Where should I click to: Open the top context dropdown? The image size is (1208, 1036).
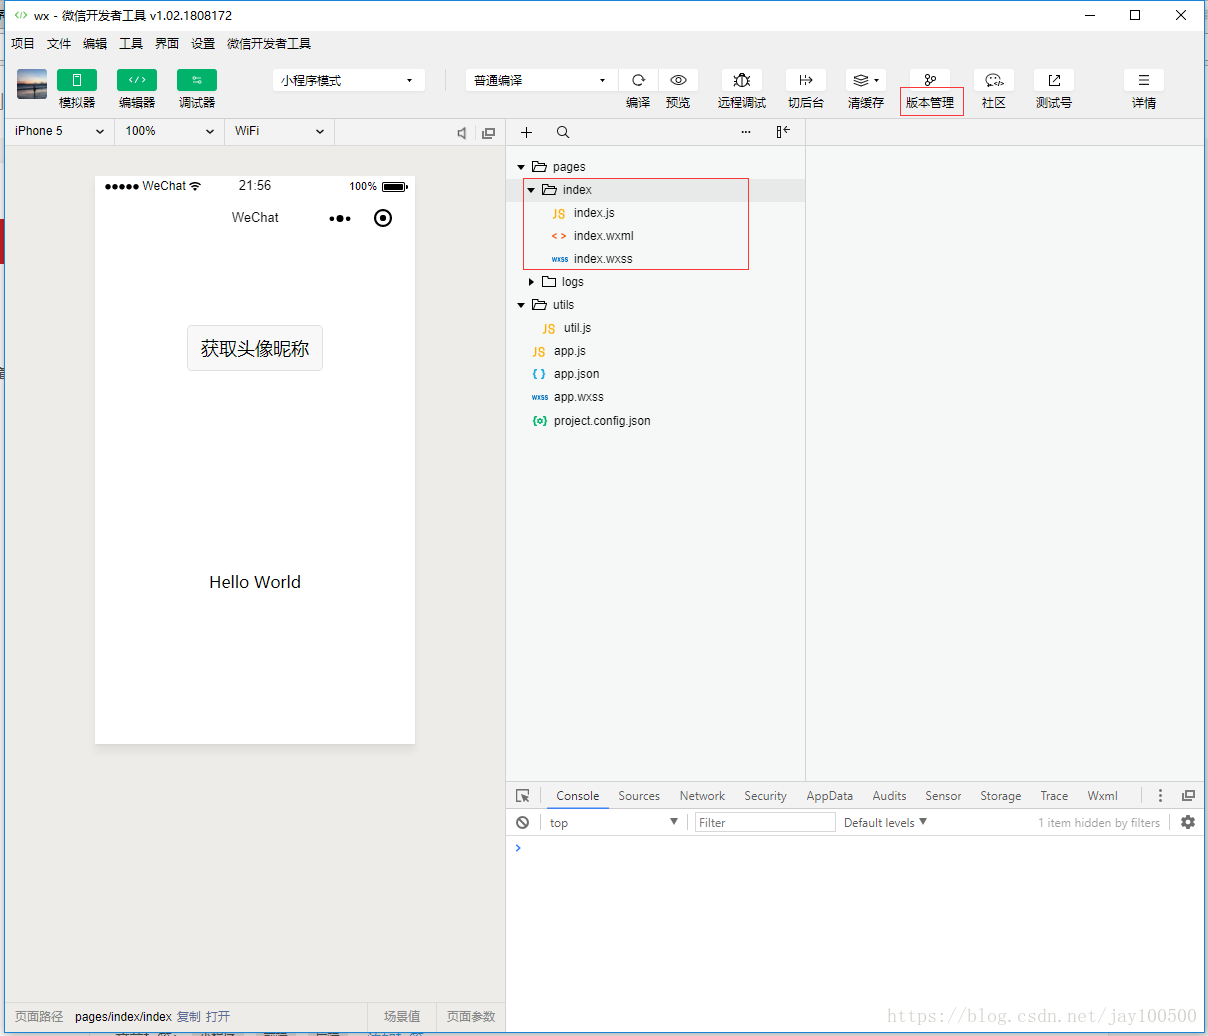613,822
